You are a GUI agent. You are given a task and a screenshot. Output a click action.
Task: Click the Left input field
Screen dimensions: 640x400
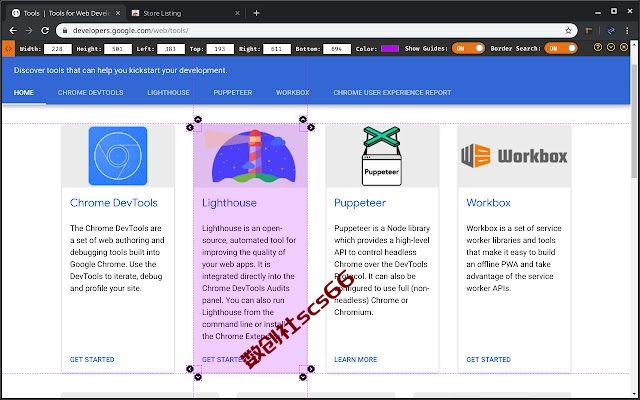[x=171, y=49]
